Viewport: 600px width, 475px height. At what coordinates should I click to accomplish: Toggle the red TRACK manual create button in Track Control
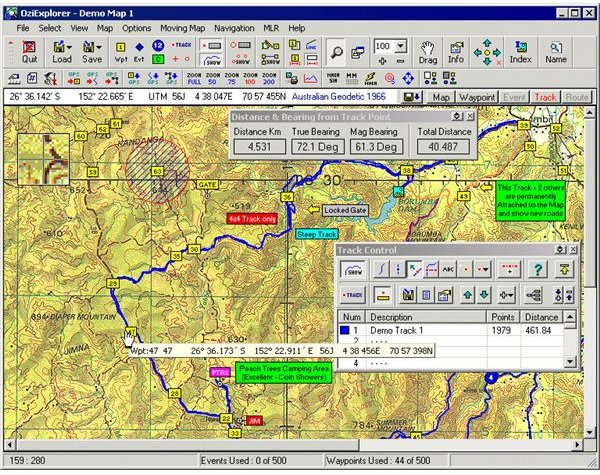pyautogui.click(x=352, y=295)
